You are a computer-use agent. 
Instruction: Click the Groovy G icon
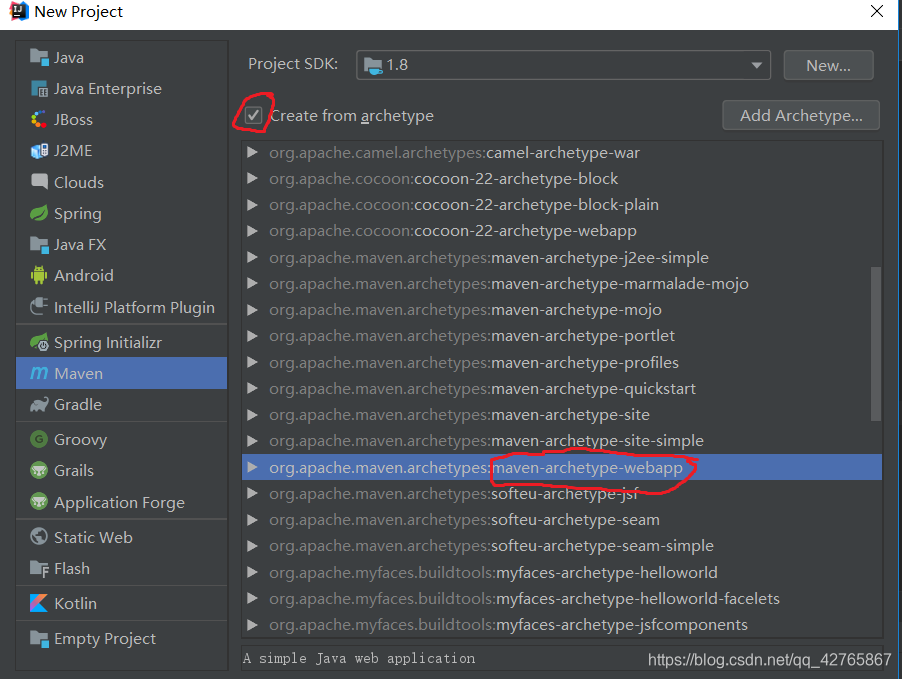tap(39, 440)
